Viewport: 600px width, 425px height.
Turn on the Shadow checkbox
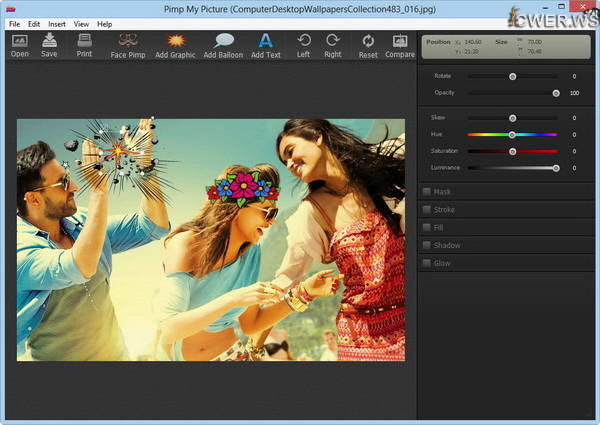[x=426, y=245]
